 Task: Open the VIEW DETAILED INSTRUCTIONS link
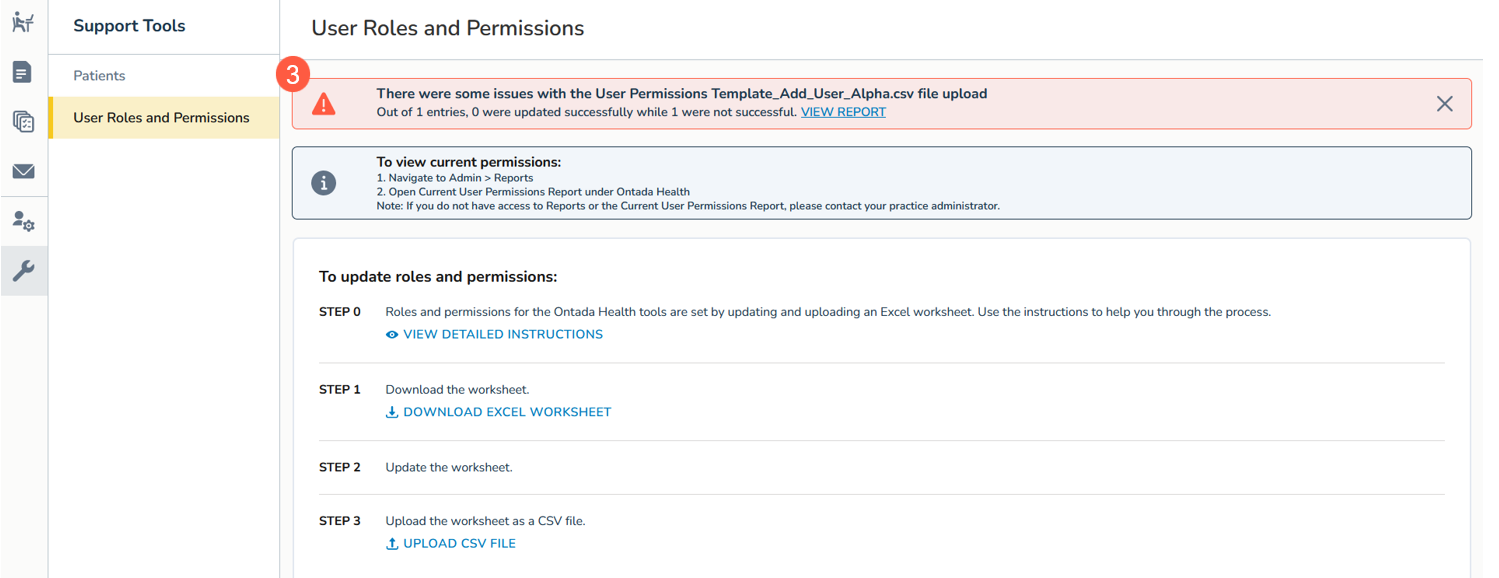click(x=502, y=335)
